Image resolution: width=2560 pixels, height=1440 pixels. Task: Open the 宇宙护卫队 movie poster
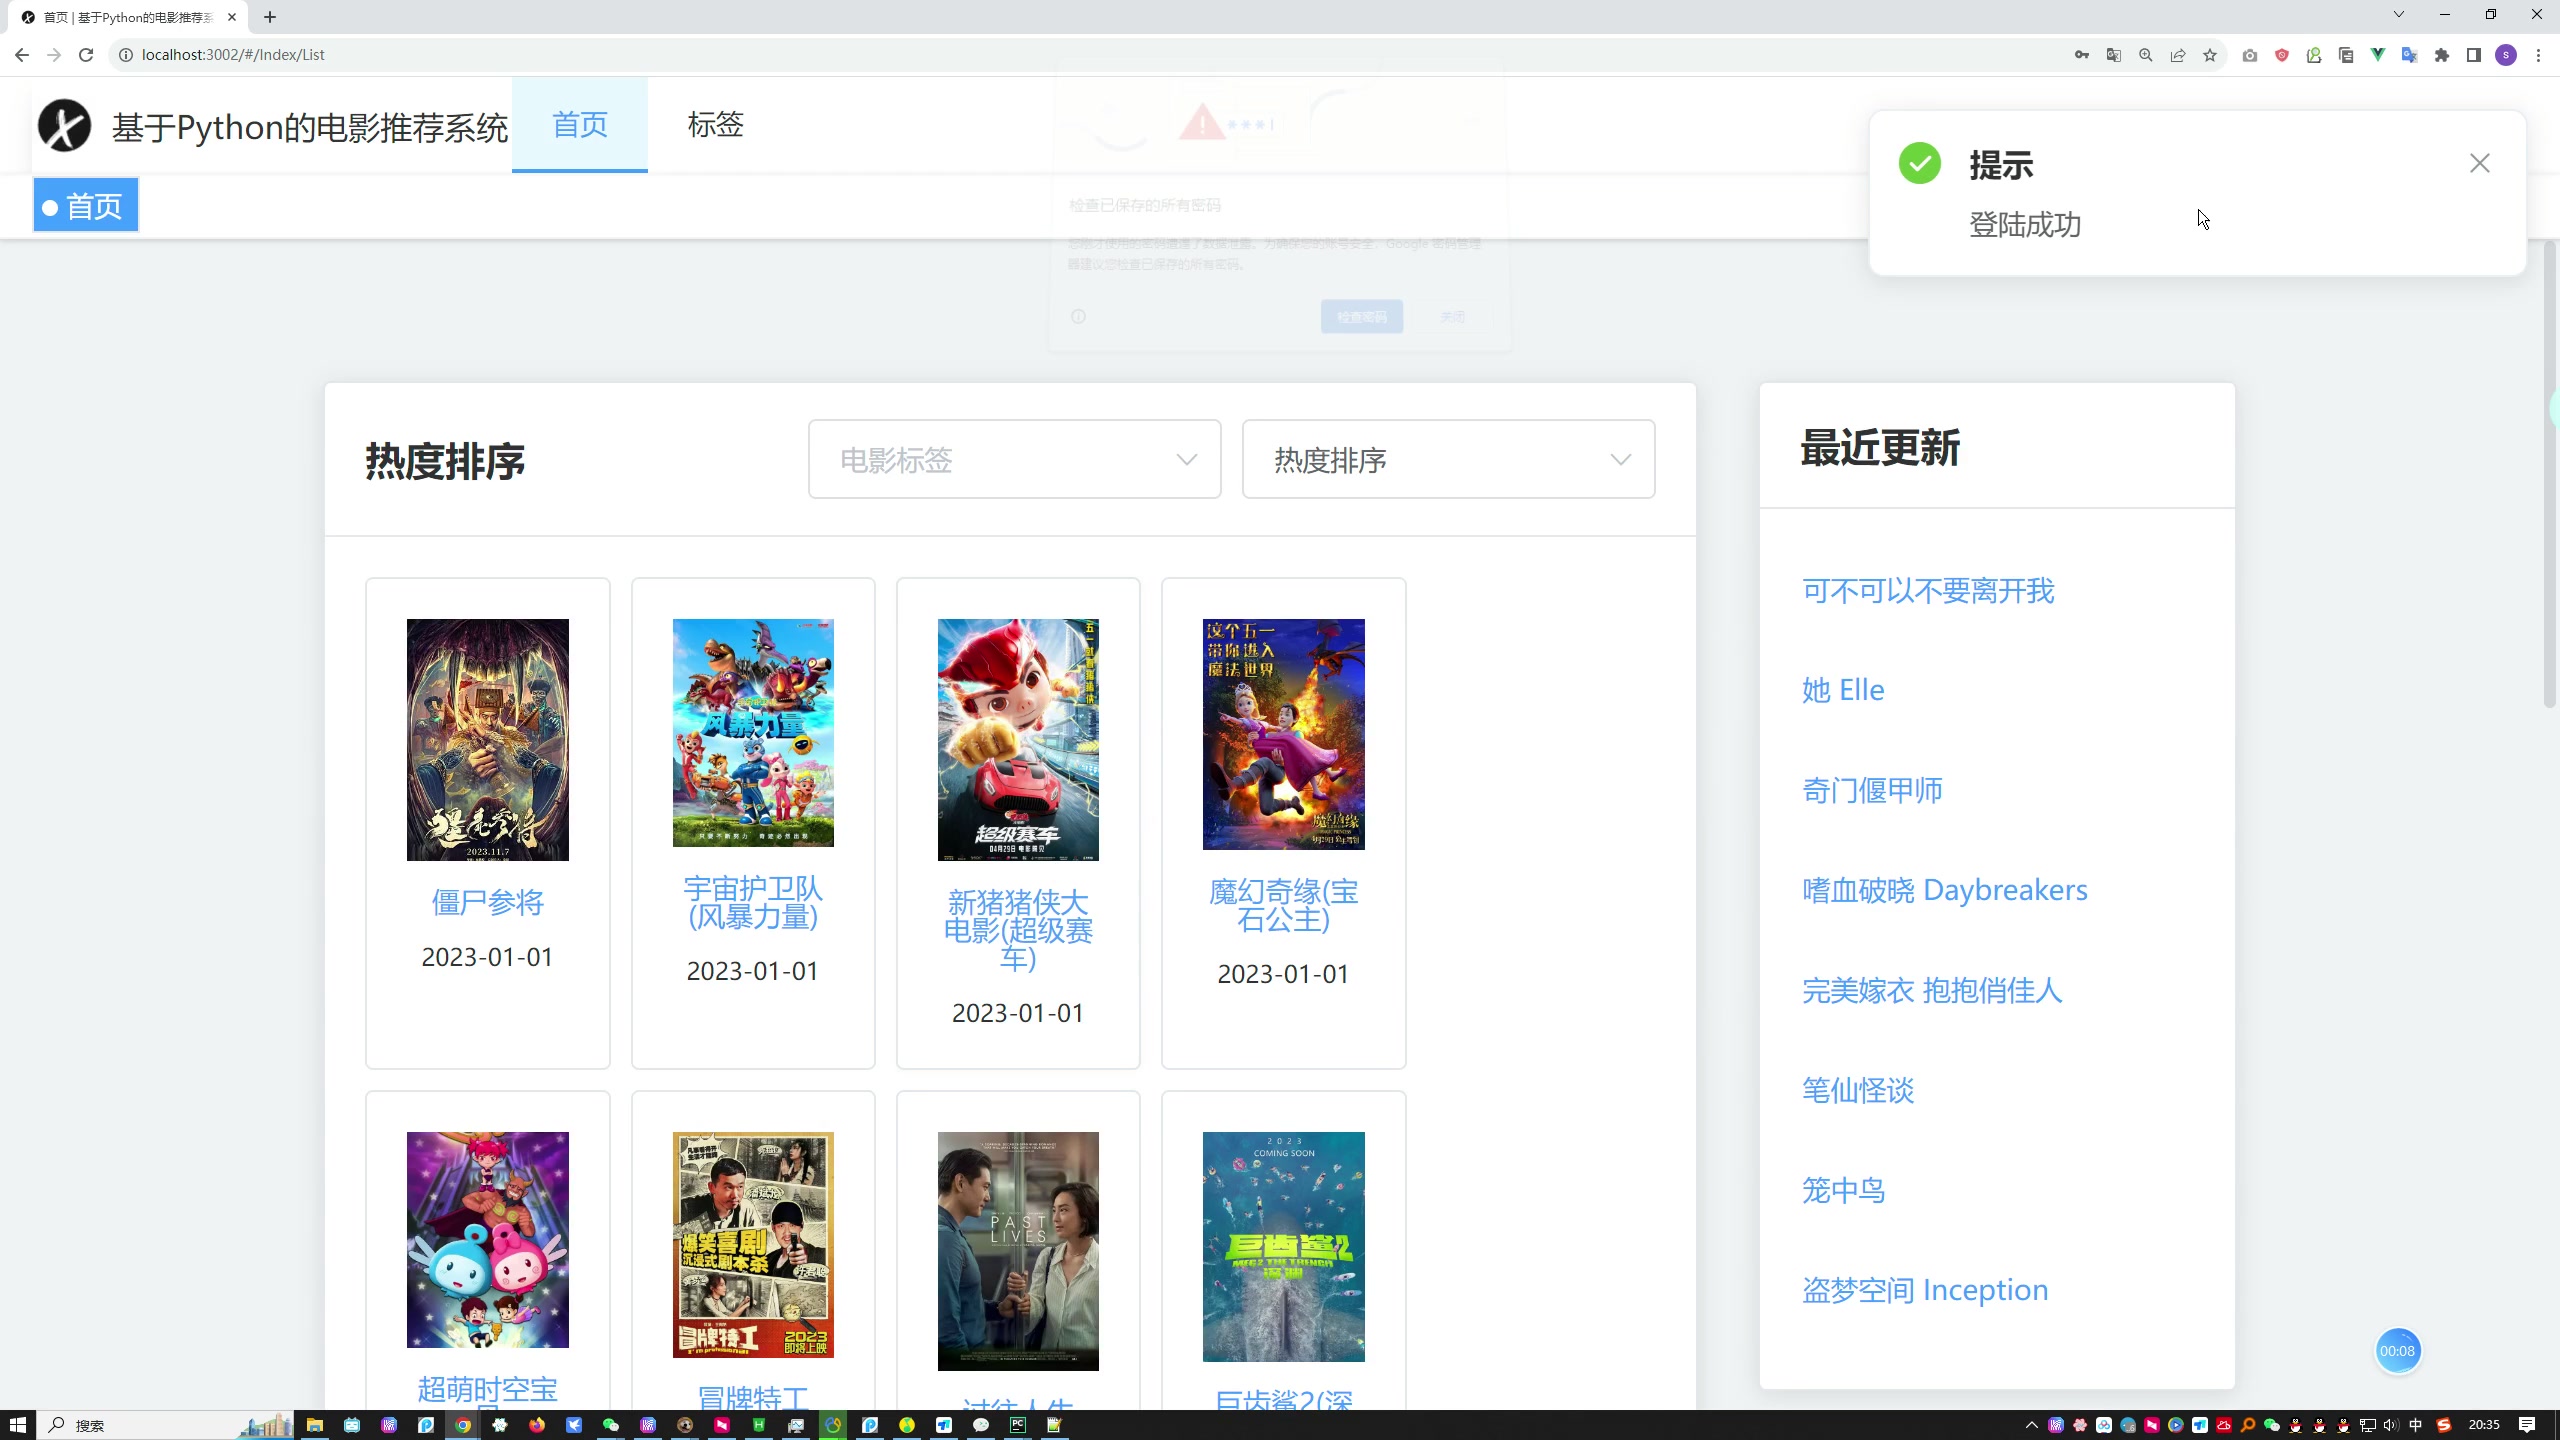pyautogui.click(x=753, y=733)
